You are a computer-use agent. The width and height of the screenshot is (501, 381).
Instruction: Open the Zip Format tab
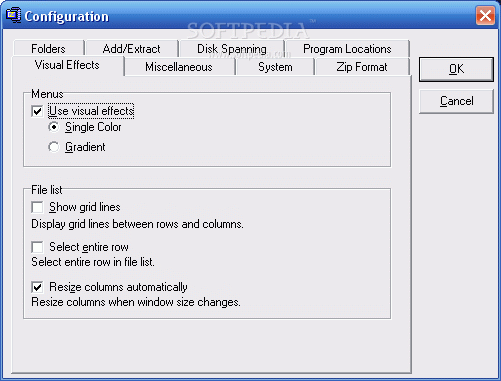[362, 67]
